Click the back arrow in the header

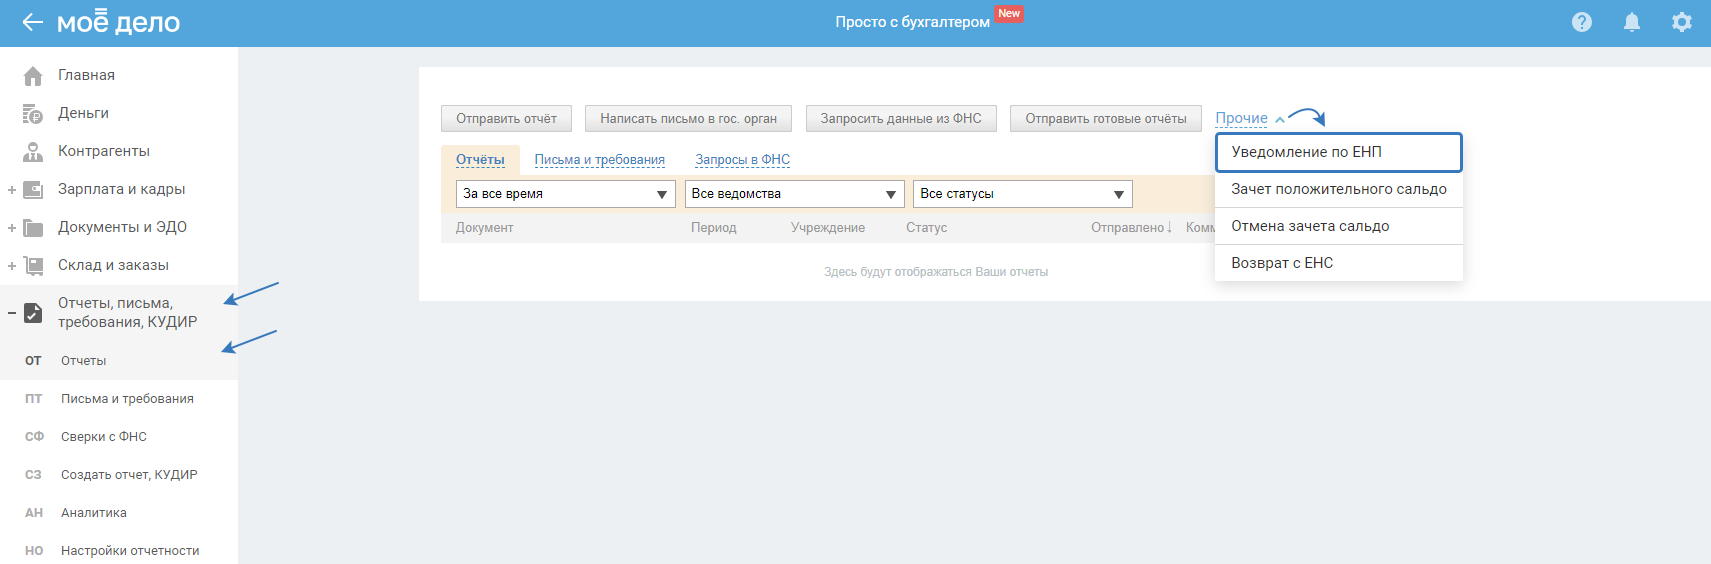tap(33, 22)
